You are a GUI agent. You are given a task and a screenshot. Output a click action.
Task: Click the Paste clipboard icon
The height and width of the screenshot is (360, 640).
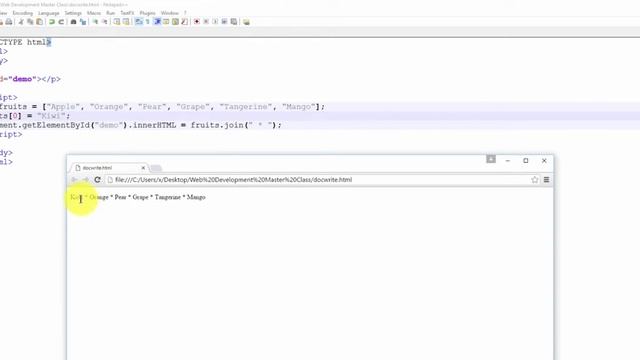(x=40, y=22)
